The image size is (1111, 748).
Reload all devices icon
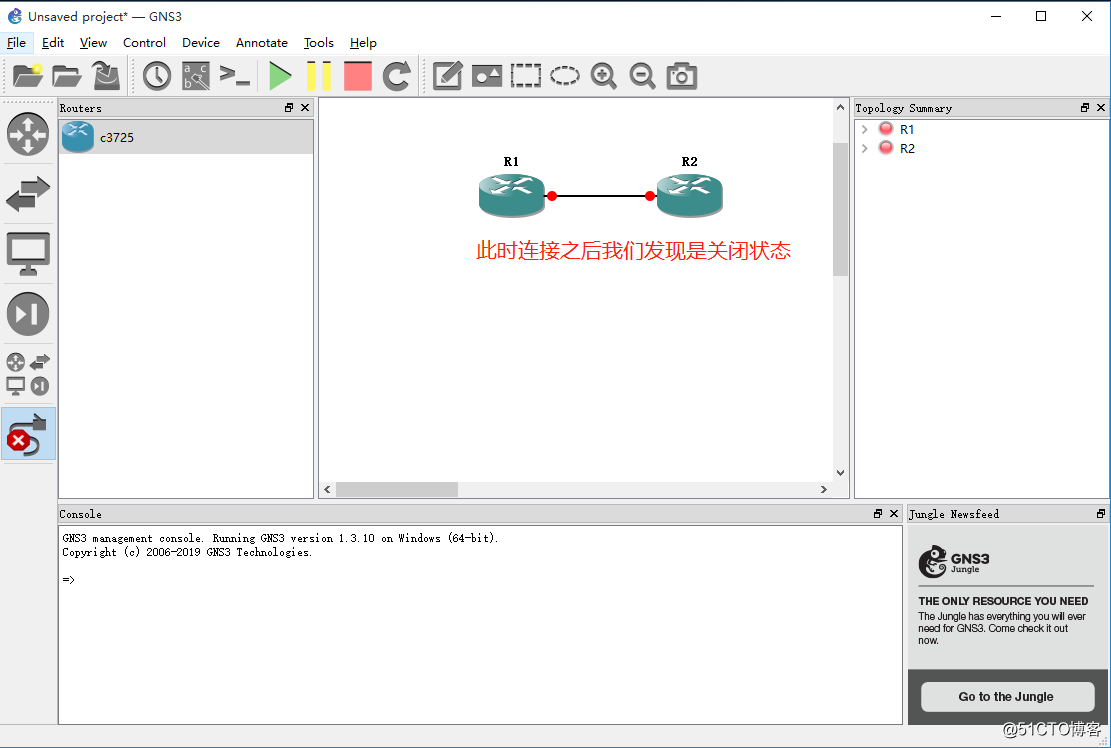click(x=397, y=76)
